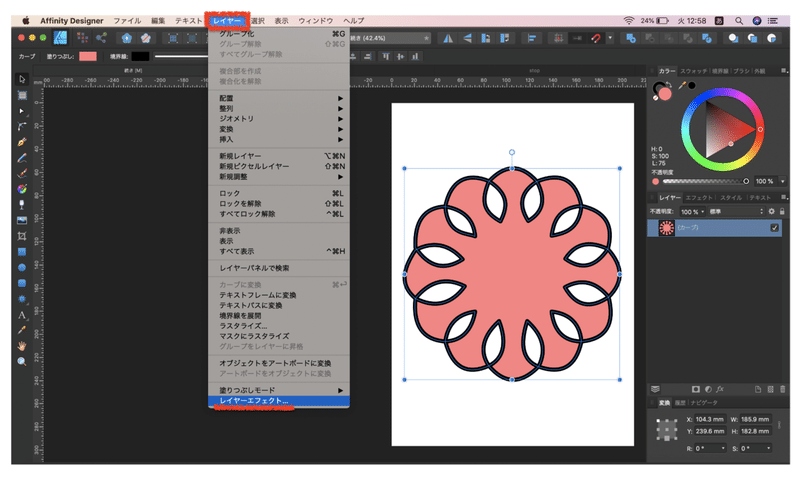
Task: Open the ファイル menu
Action: click(x=127, y=21)
